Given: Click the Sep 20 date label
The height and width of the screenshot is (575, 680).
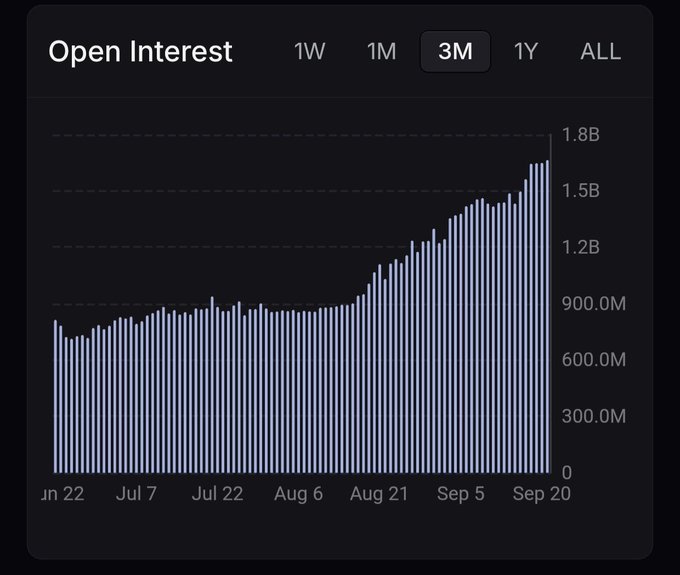Looking at the screenshot, I should [x=542, y=494].
